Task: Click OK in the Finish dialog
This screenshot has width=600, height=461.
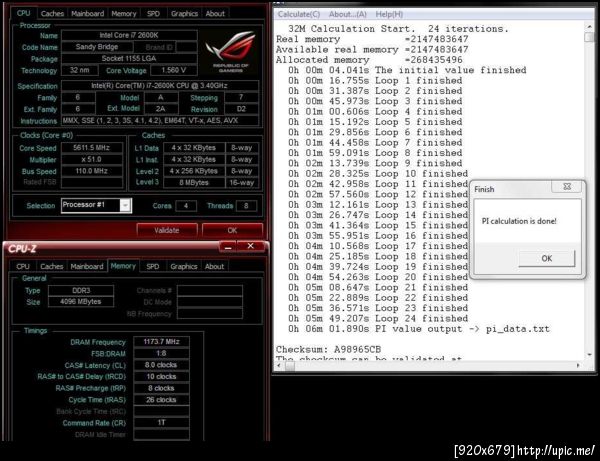Action: pyautogui.click(x=546, y=259)
